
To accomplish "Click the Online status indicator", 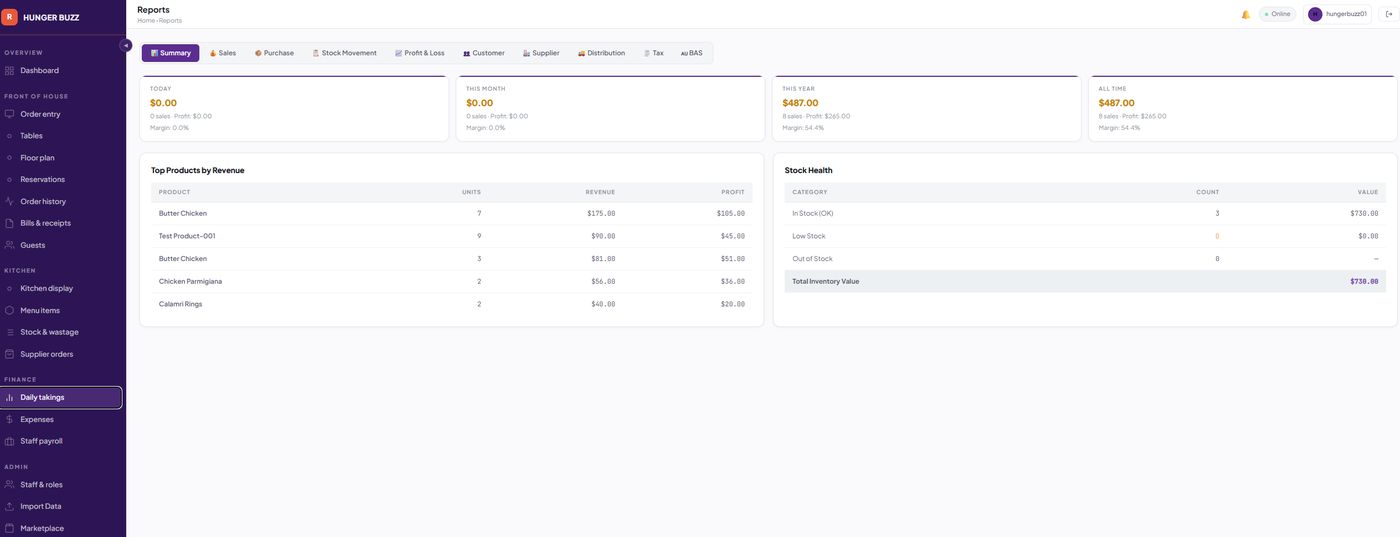I will pos(1277,14).
